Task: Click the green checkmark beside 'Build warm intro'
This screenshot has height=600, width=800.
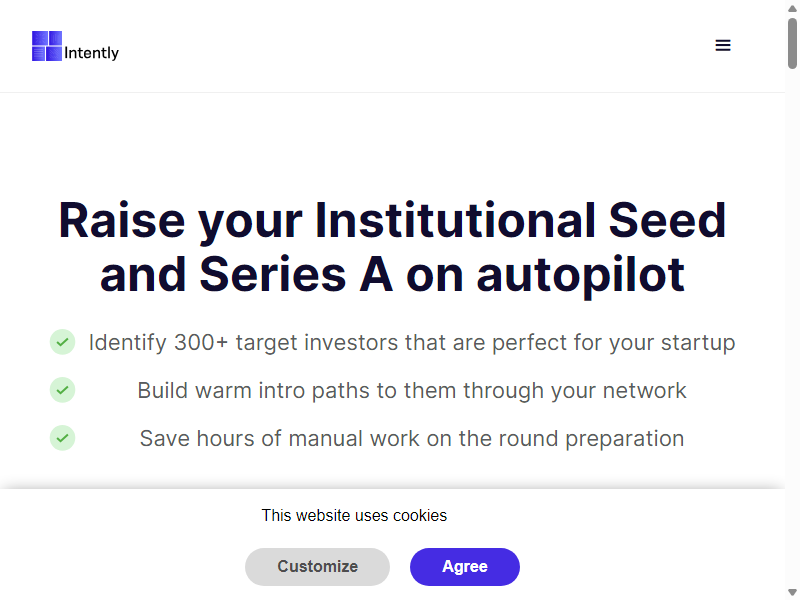Action: (62, 390)
